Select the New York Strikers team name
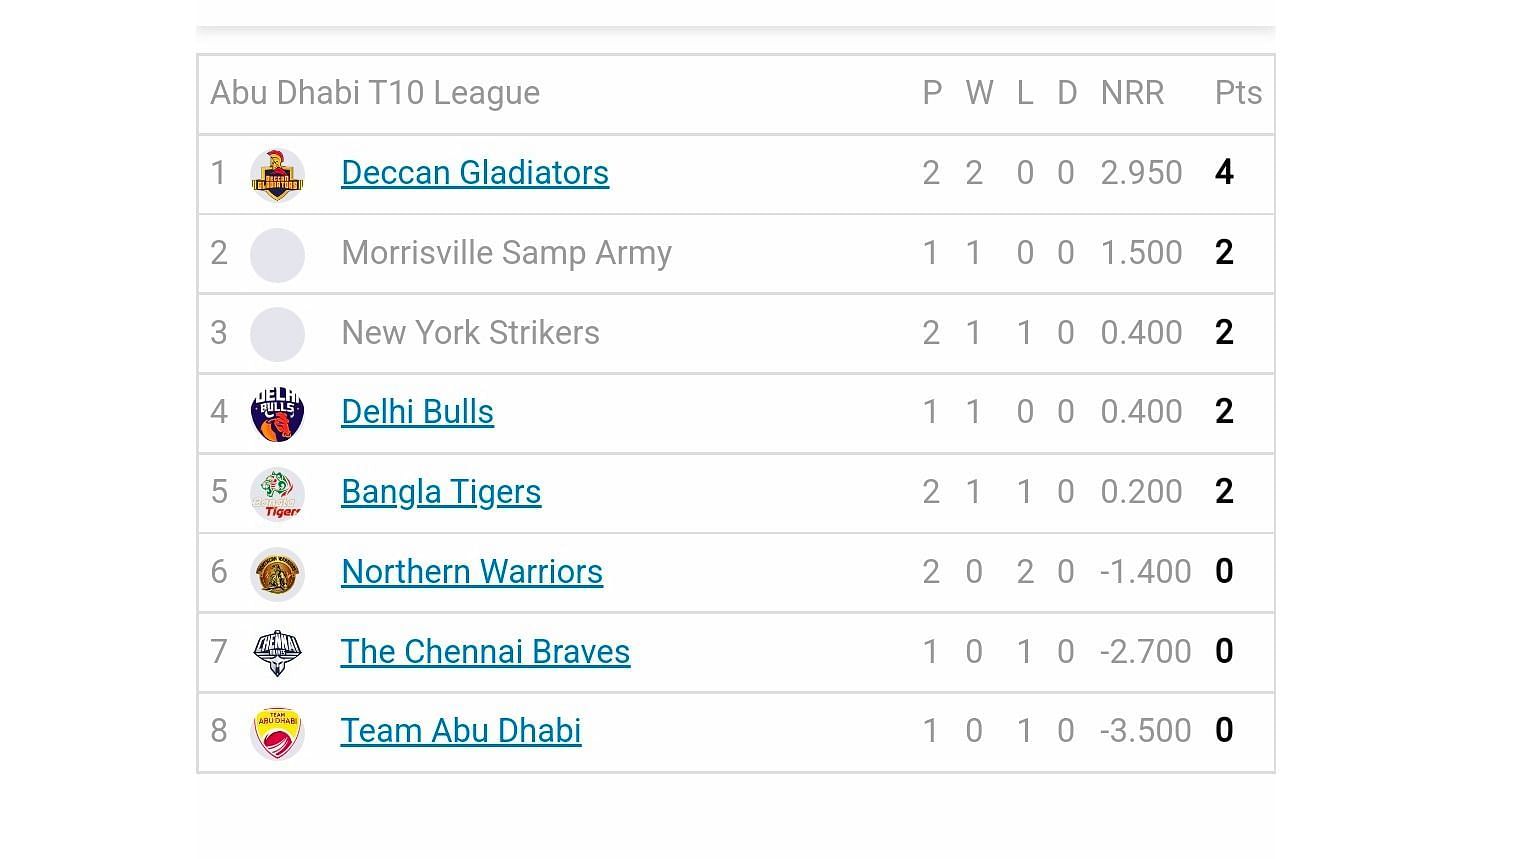1528x859 pixels. (x=471, y=333)
